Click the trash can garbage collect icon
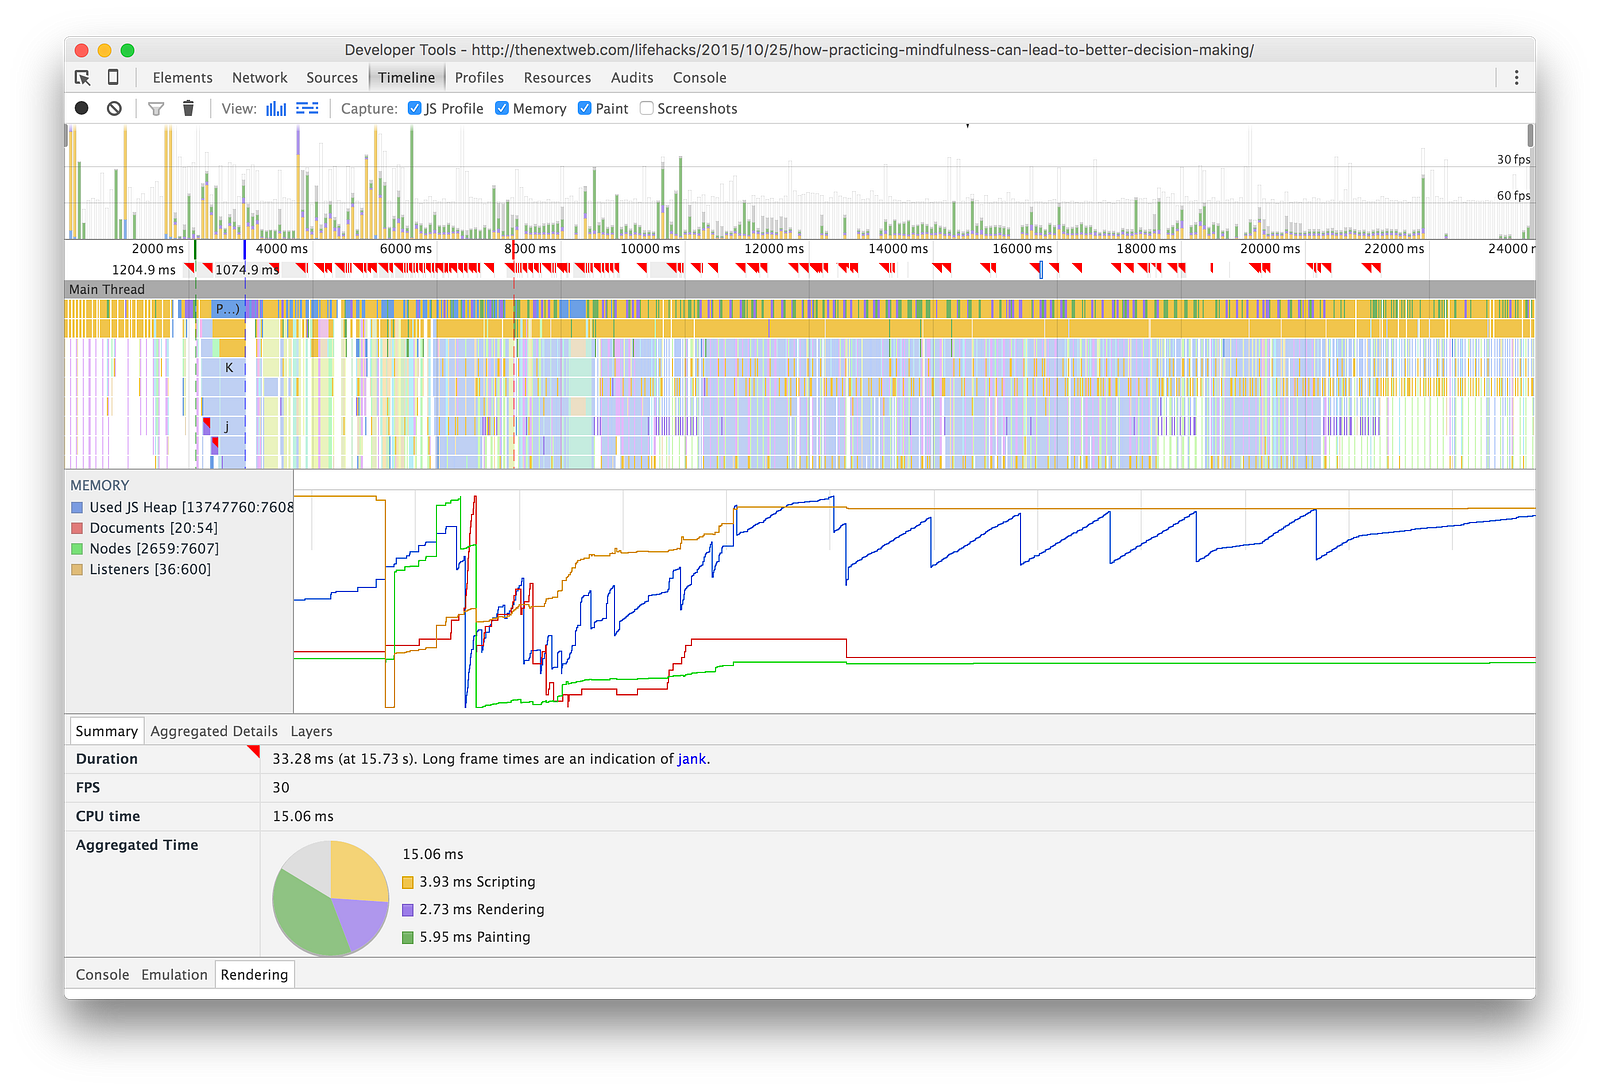 click(x=188, y=108)
